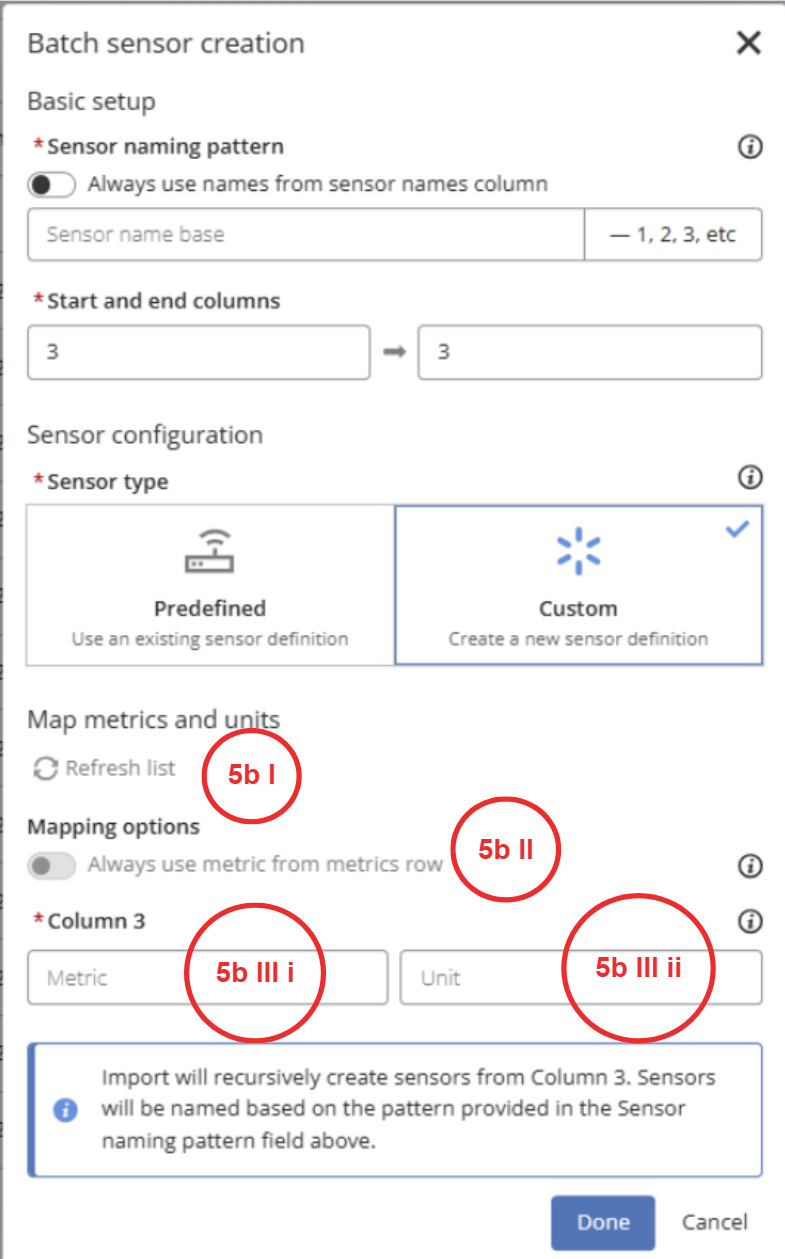Click the Refresh list circular arrows icon
Image resolution: width=785 pixels, height=1259 pixels.
click(x=45, y=769)
